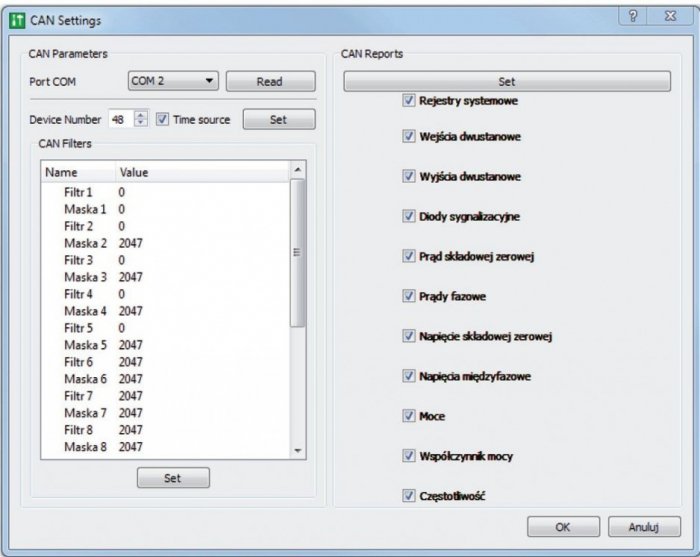Select the Maska 5 row
700x557 pixels.
pyautogui.click(x=165, y=345)
